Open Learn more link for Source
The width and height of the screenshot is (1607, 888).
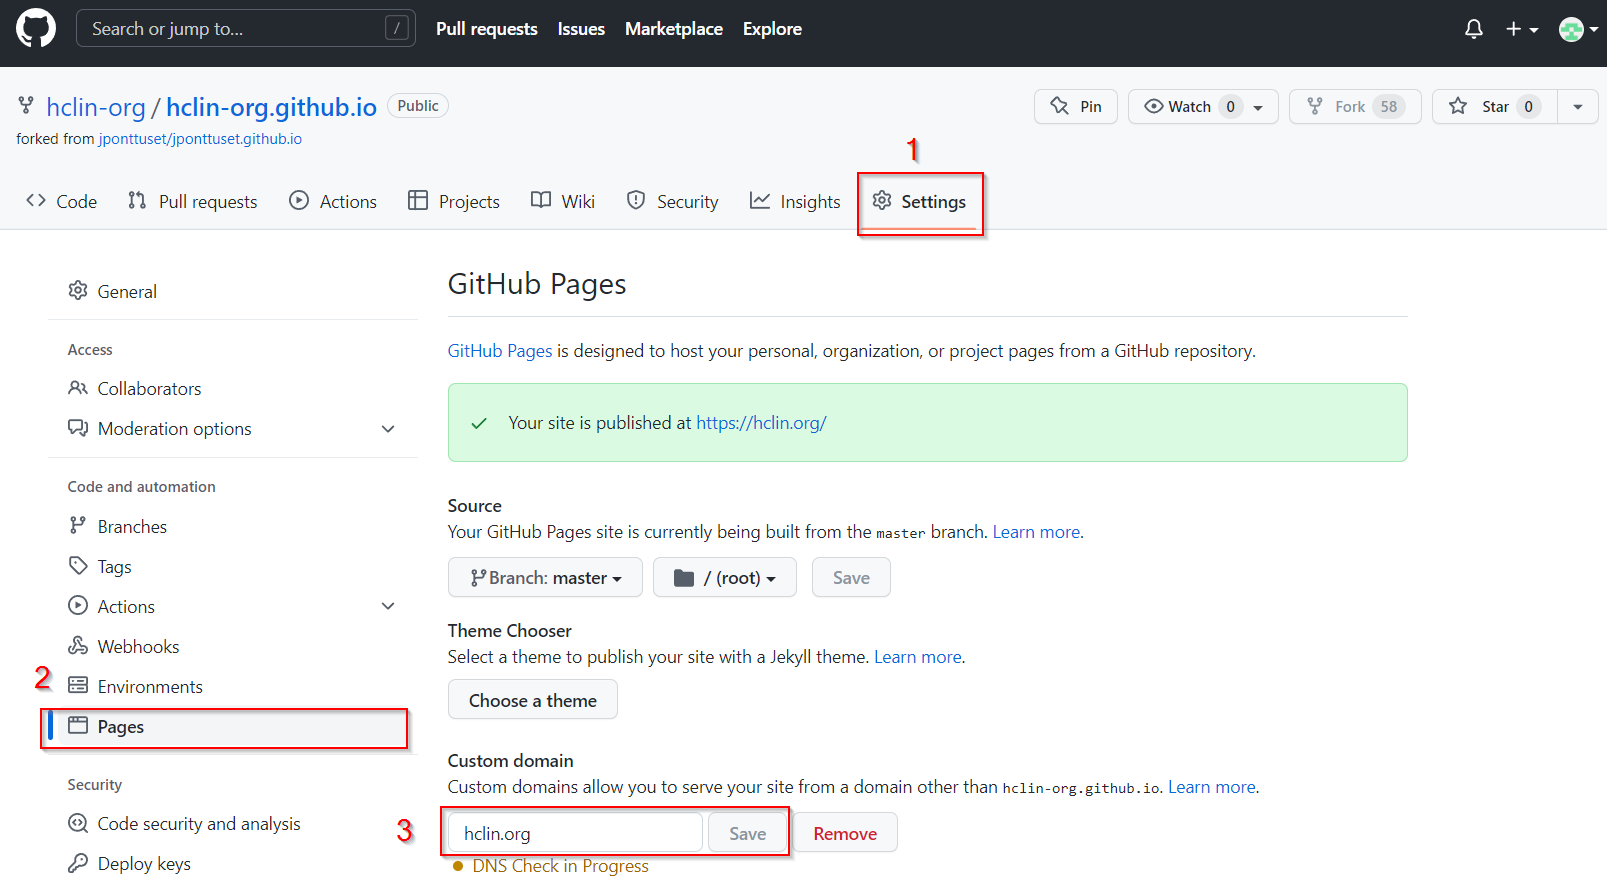pos(1036,532)
